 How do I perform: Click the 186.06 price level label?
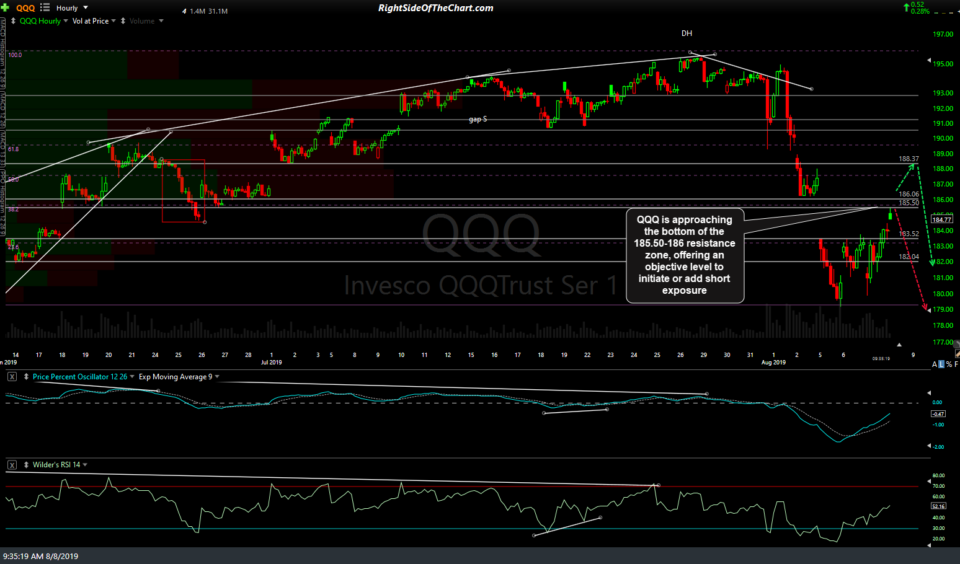click(909, 194)
